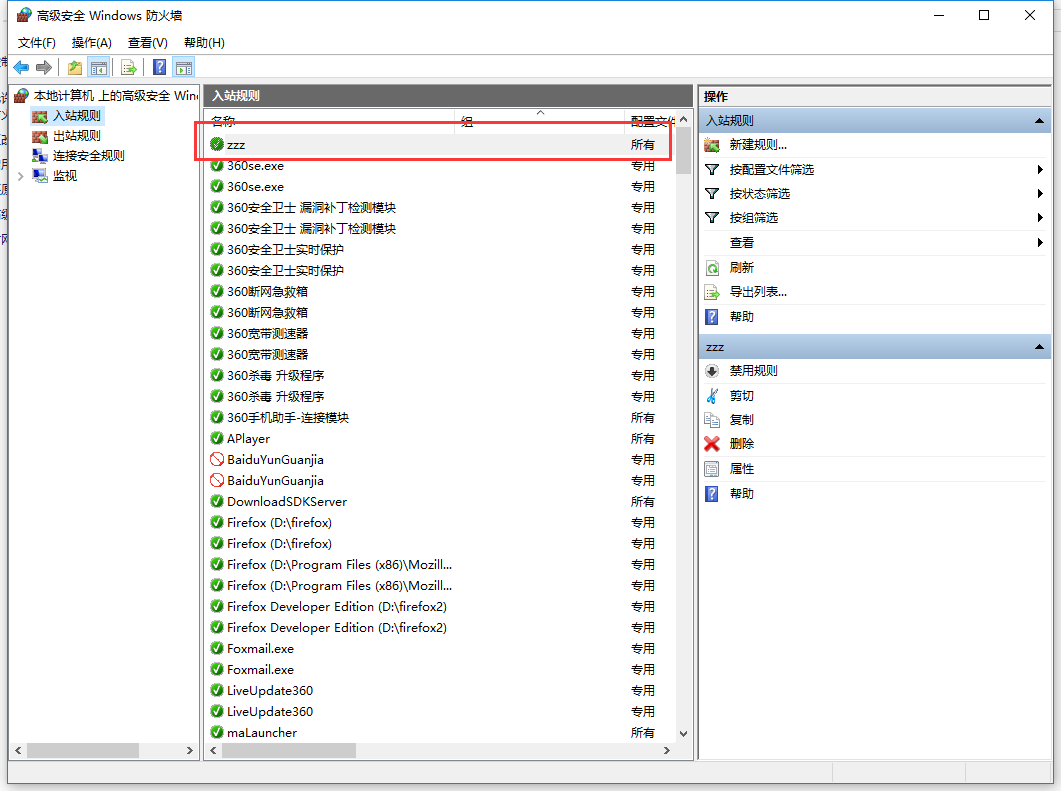The width and height of the screenshot is (1061, 791).
Task: Click the green check icon beside DownloadSDKServer
Action: tap(217, 501)
